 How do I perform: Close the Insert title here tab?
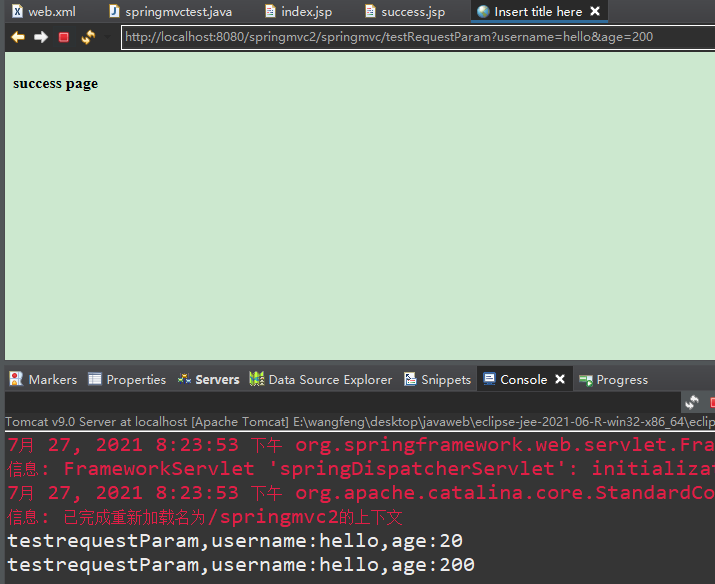tap(595, 11)
